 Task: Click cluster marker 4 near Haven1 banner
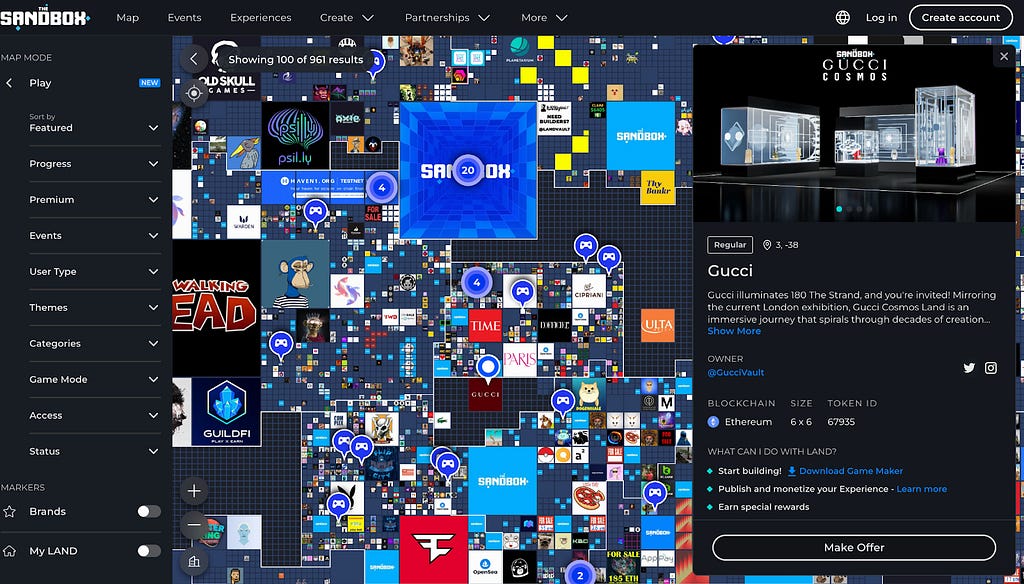382,188
